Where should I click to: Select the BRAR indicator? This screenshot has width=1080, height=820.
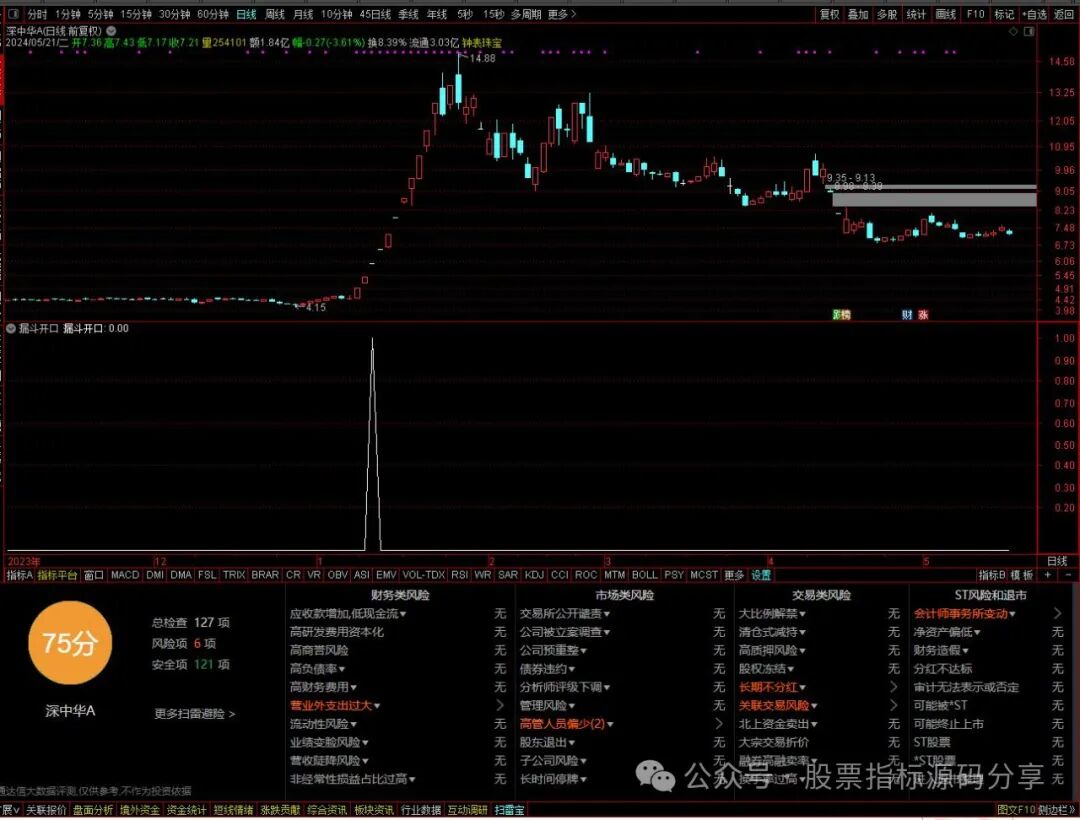click(265, 574)
